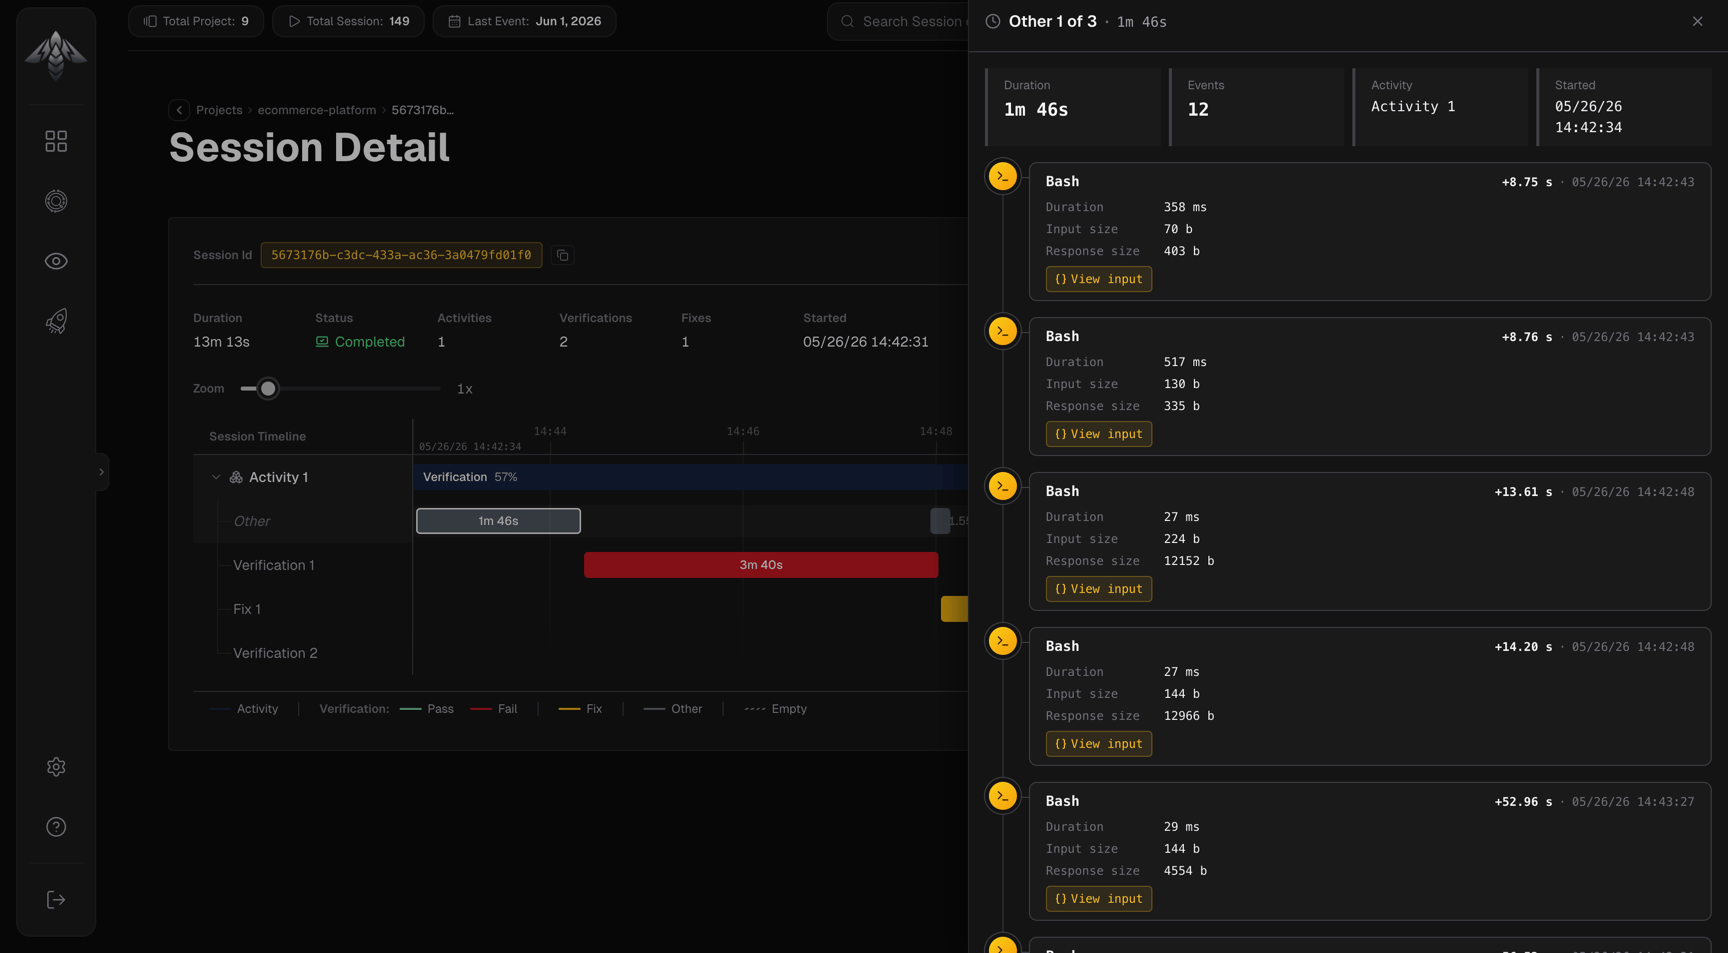This screenshot has height=953, width=1728.
Task: Open the target circle icon in sidebar
Action: tap(56, 201)
